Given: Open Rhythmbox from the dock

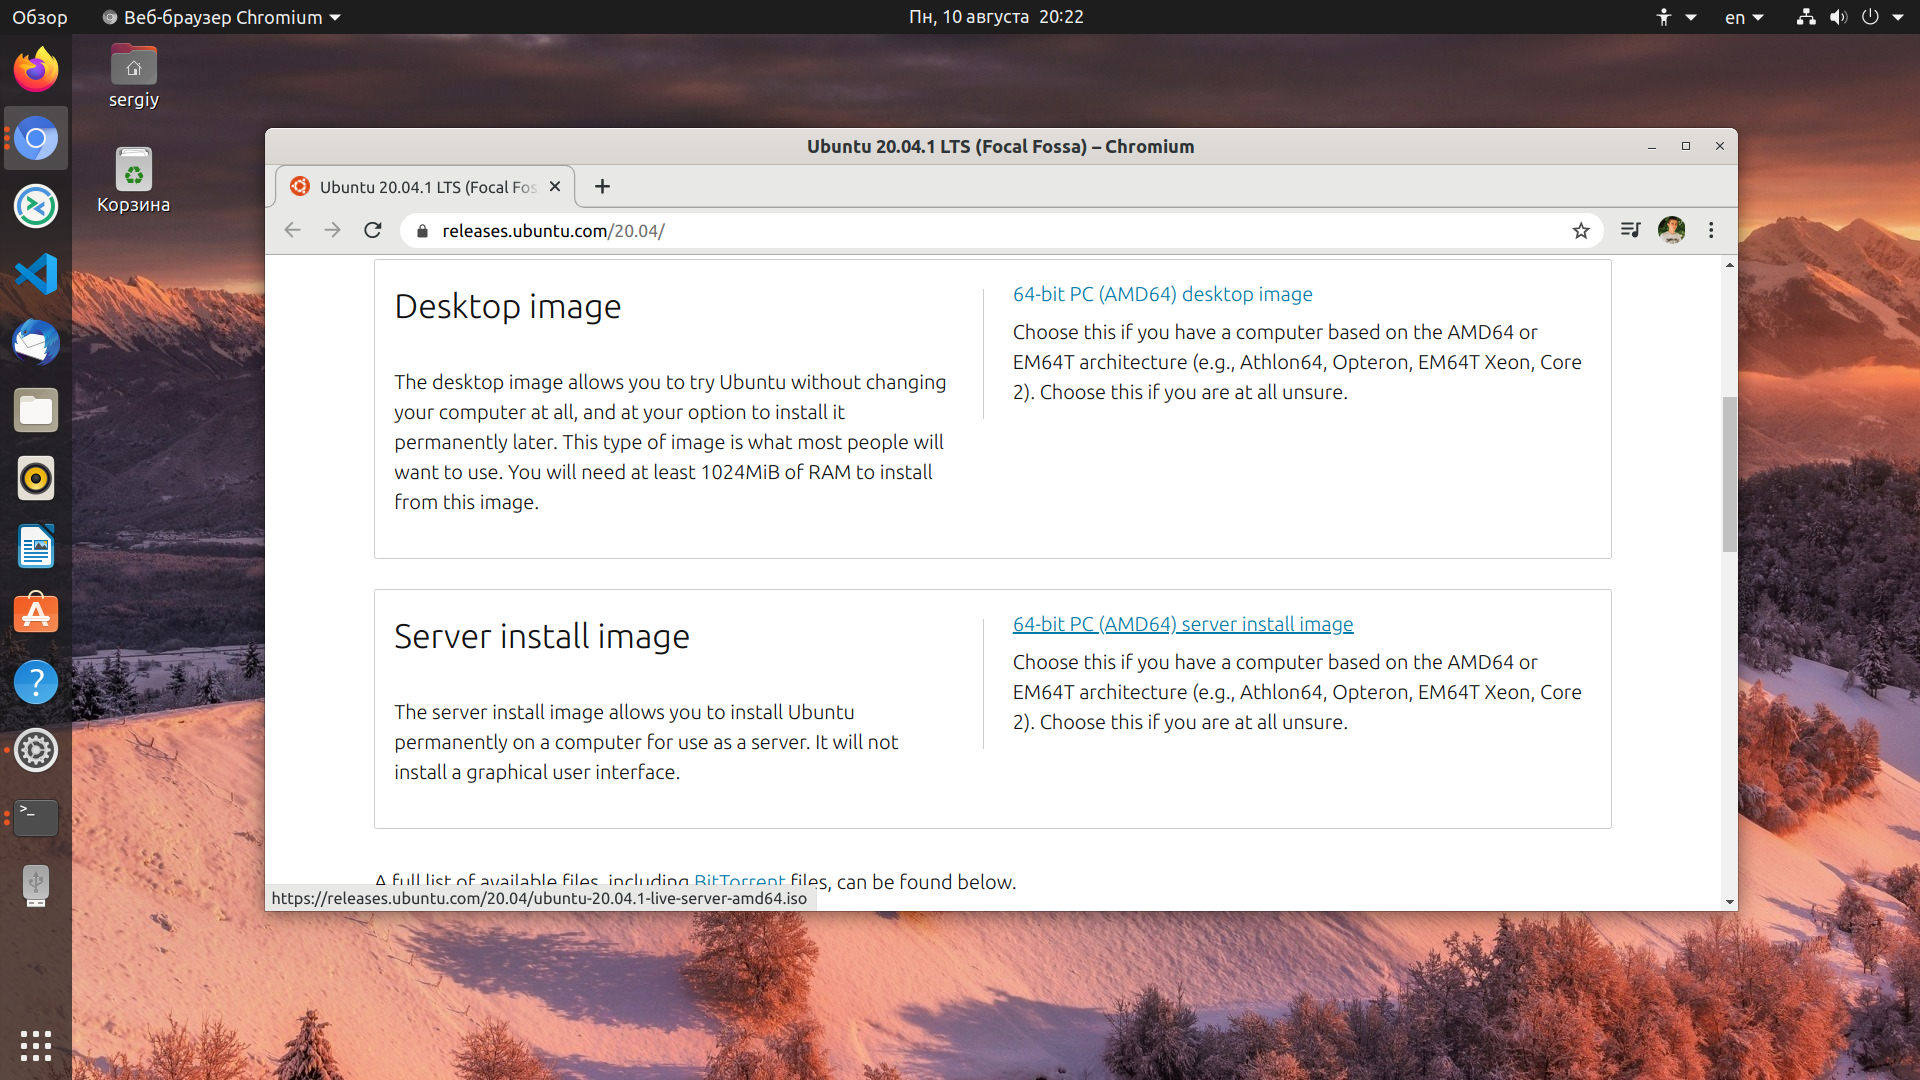Looking at the screenshot, I should click(x=36, y=478).
